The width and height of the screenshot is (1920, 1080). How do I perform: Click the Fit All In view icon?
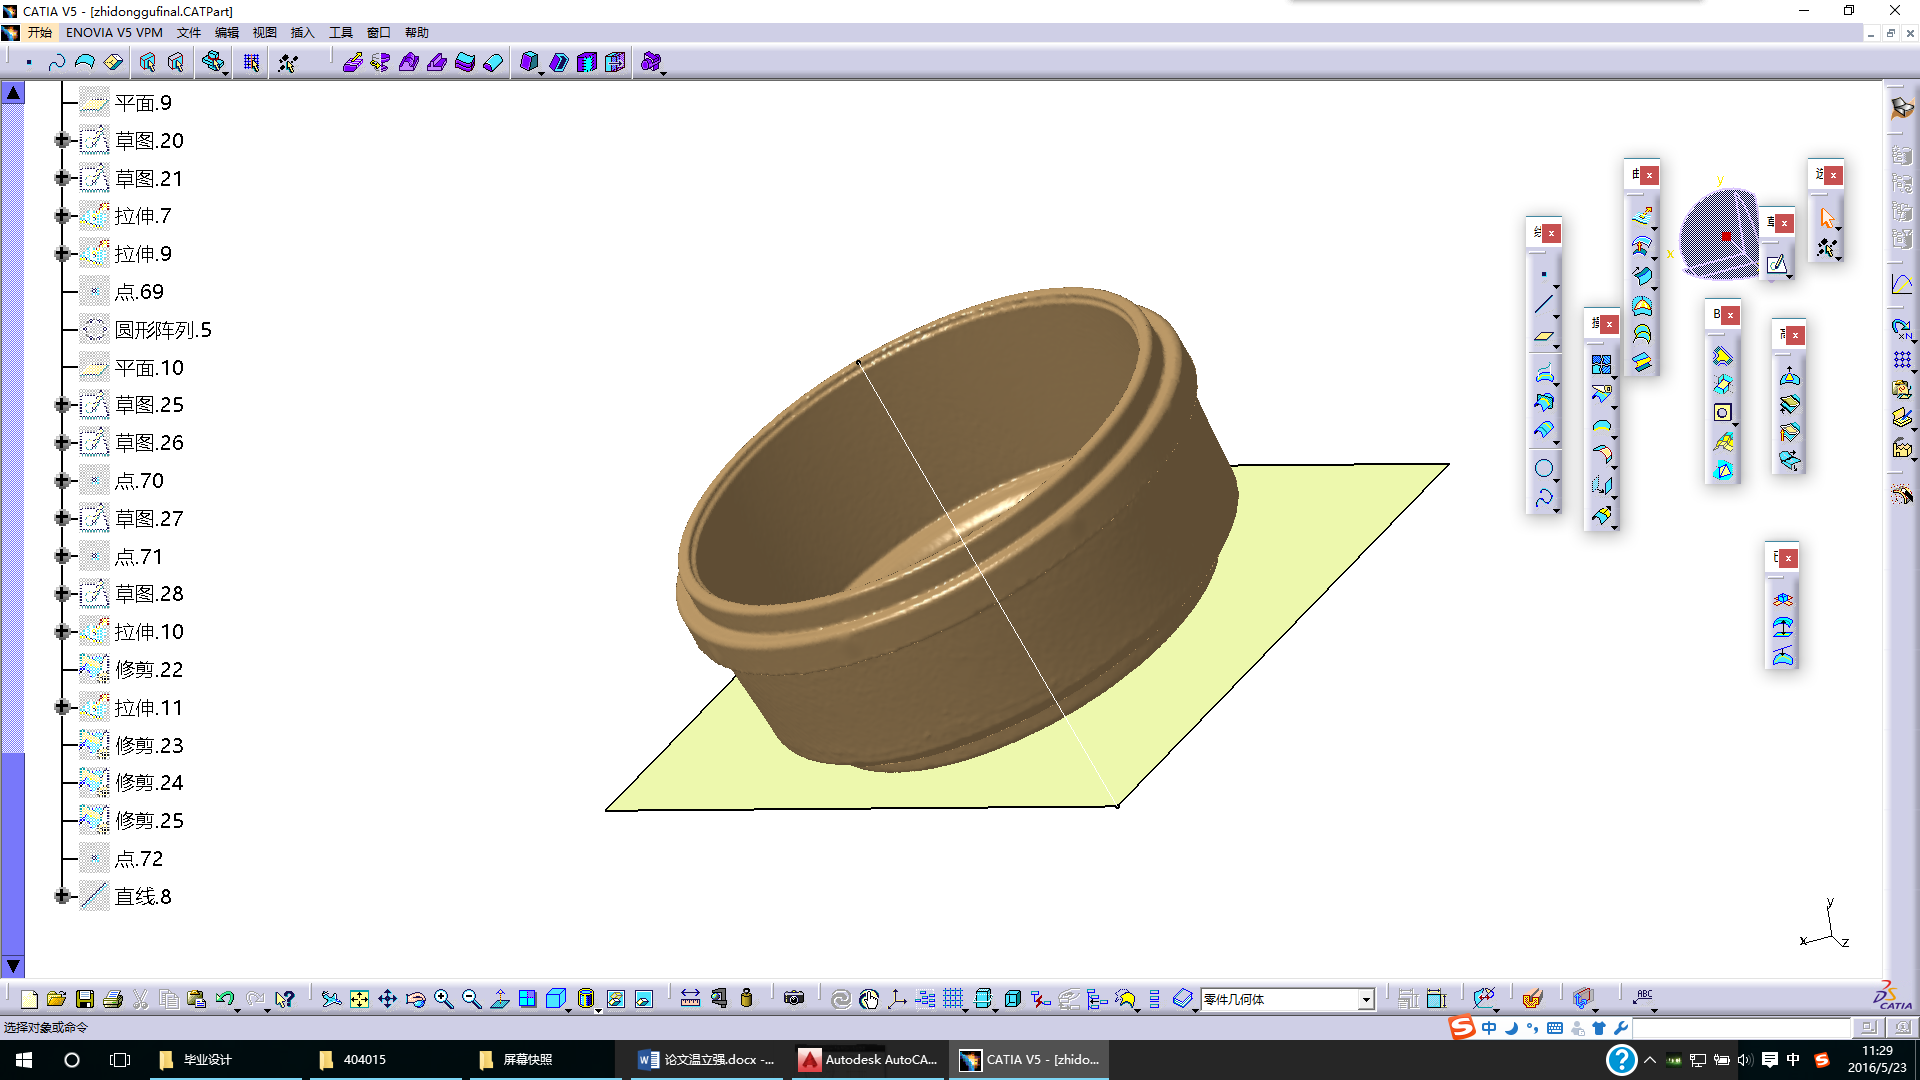click(x=359, y=999)
